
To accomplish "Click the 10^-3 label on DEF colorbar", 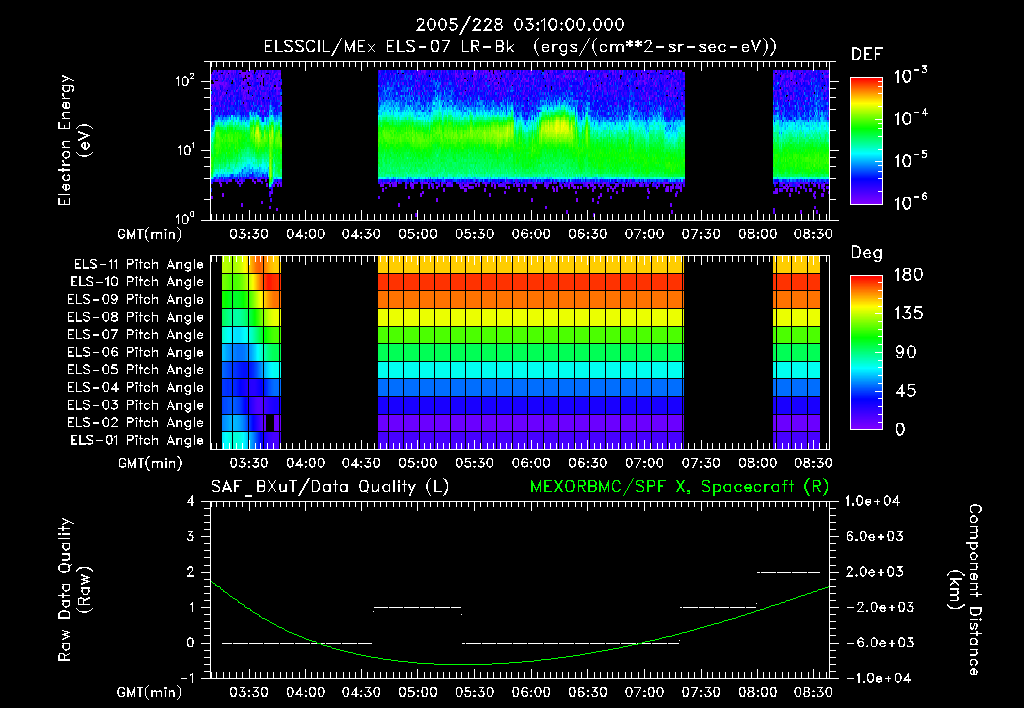I will (910, 75).
